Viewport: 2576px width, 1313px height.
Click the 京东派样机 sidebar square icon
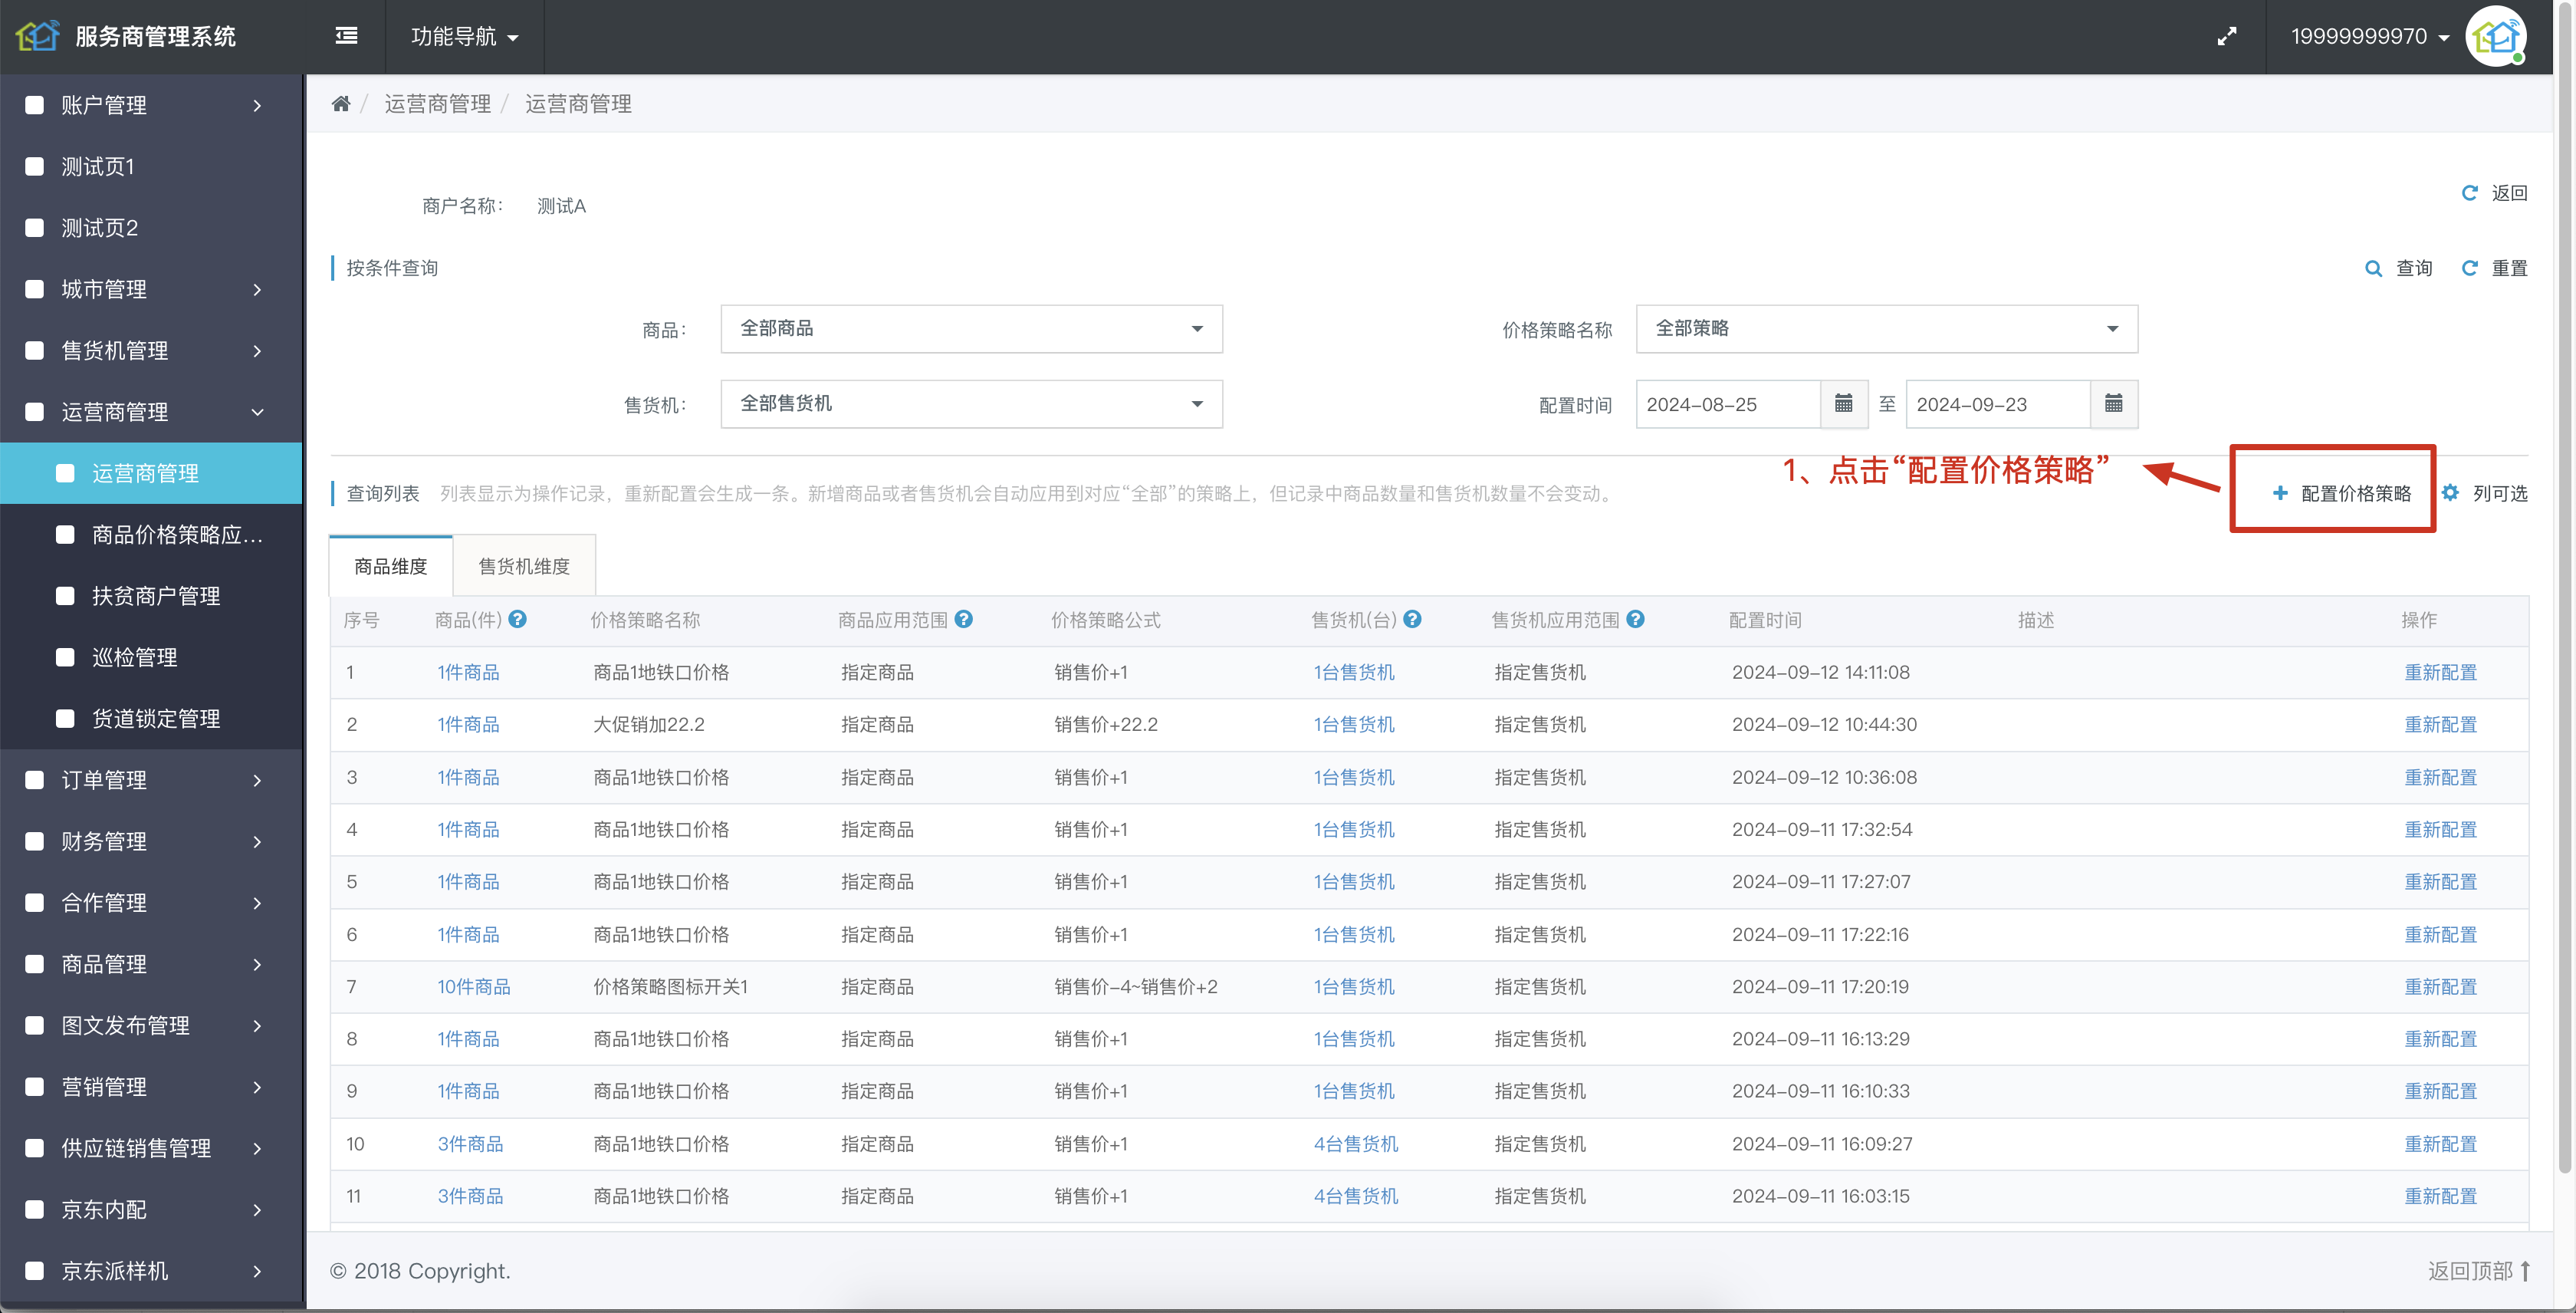pos(34,1270)
